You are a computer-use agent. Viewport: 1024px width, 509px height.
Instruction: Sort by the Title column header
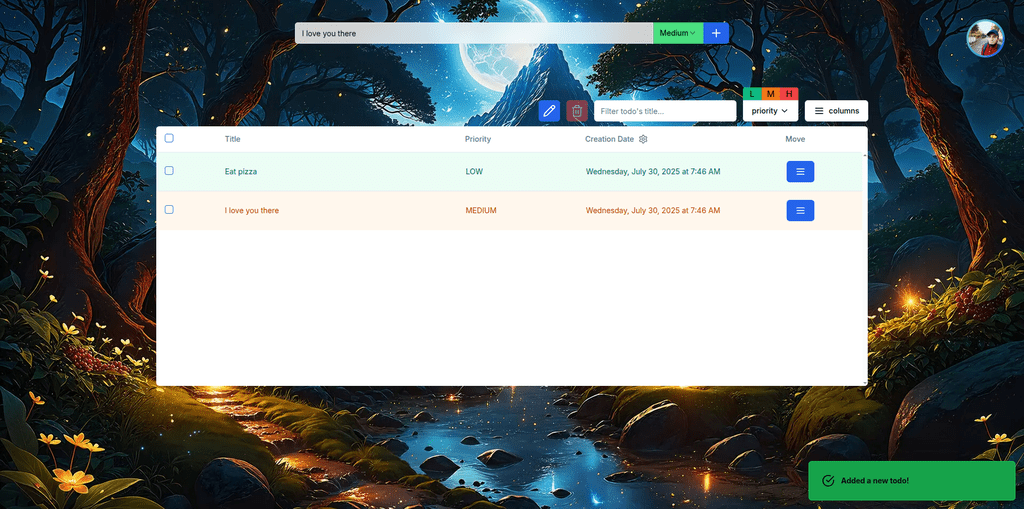pyautogui.click(x=232, y=139)
